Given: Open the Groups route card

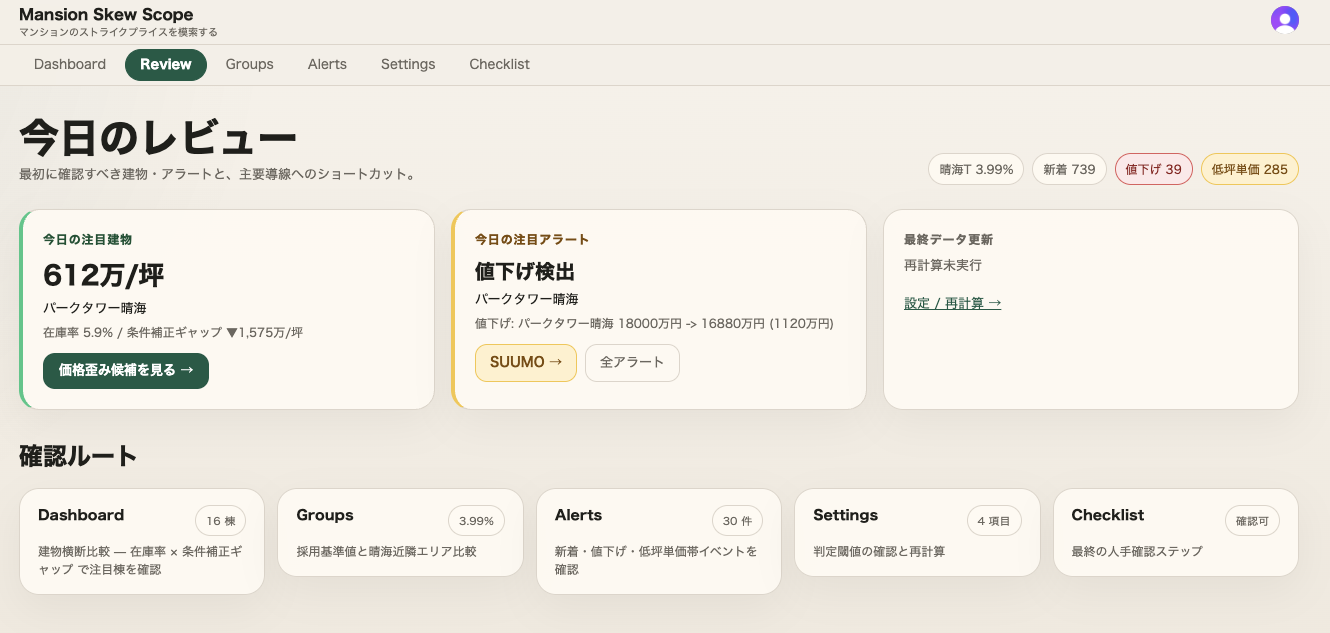Looking at the screenshot, I should coord(400,532).
